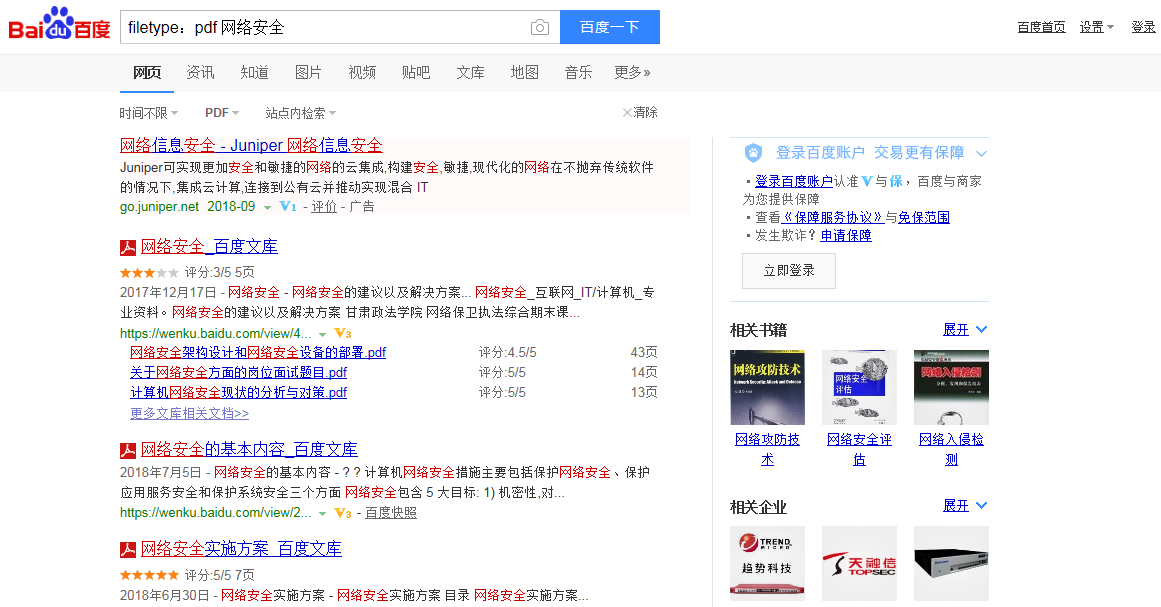Open 计算机网络安全现状的分析与对策.pdf
Viewport: 1161px width, 607px height.
tap(238, 392)
